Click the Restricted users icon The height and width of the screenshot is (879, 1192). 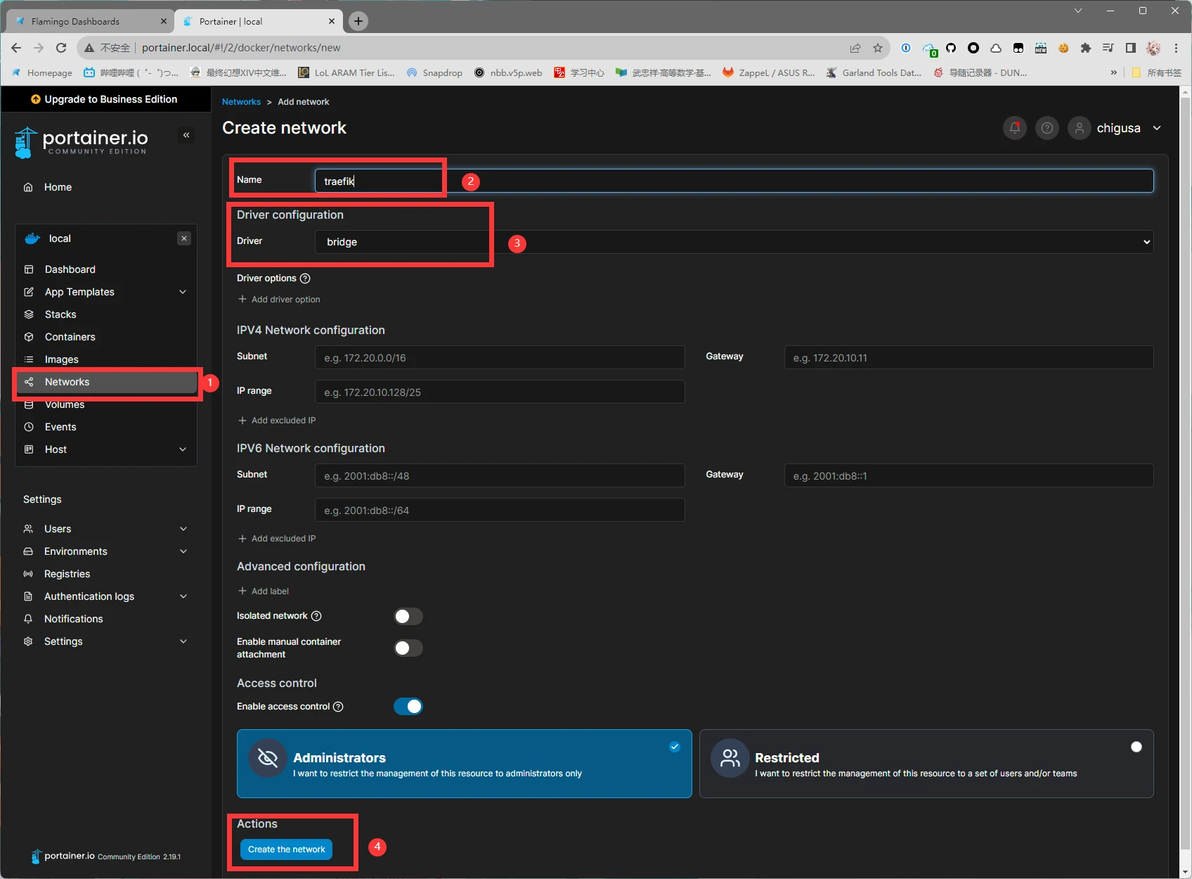coord(729,757)
